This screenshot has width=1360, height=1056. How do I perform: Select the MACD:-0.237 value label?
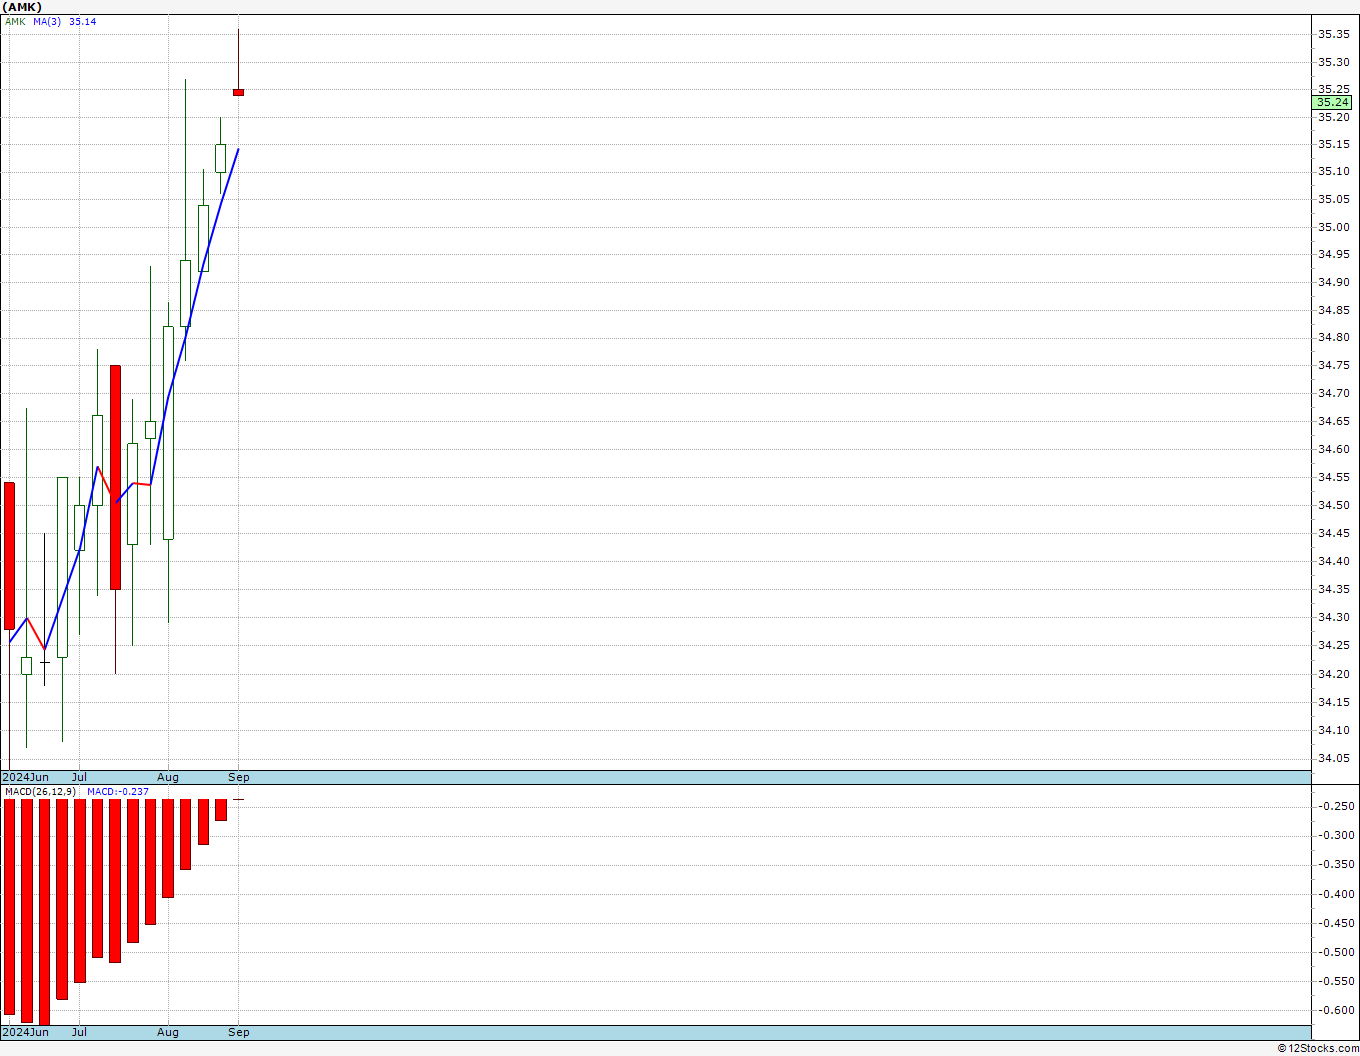118,792
